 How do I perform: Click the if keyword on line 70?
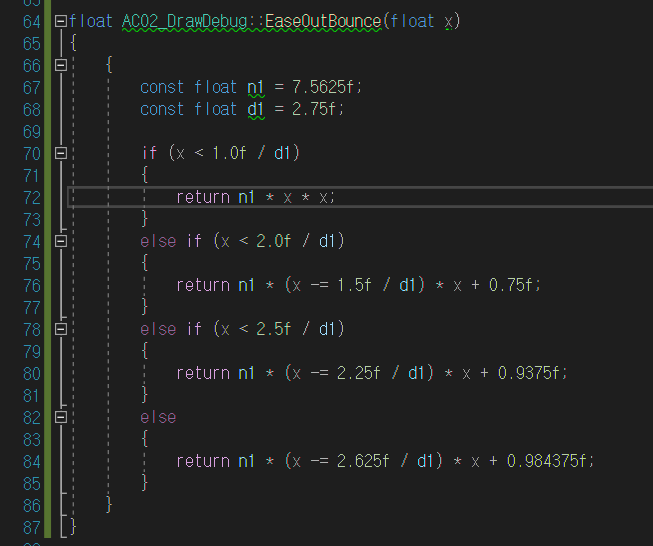pyautogui.click(x=149, y=153)
